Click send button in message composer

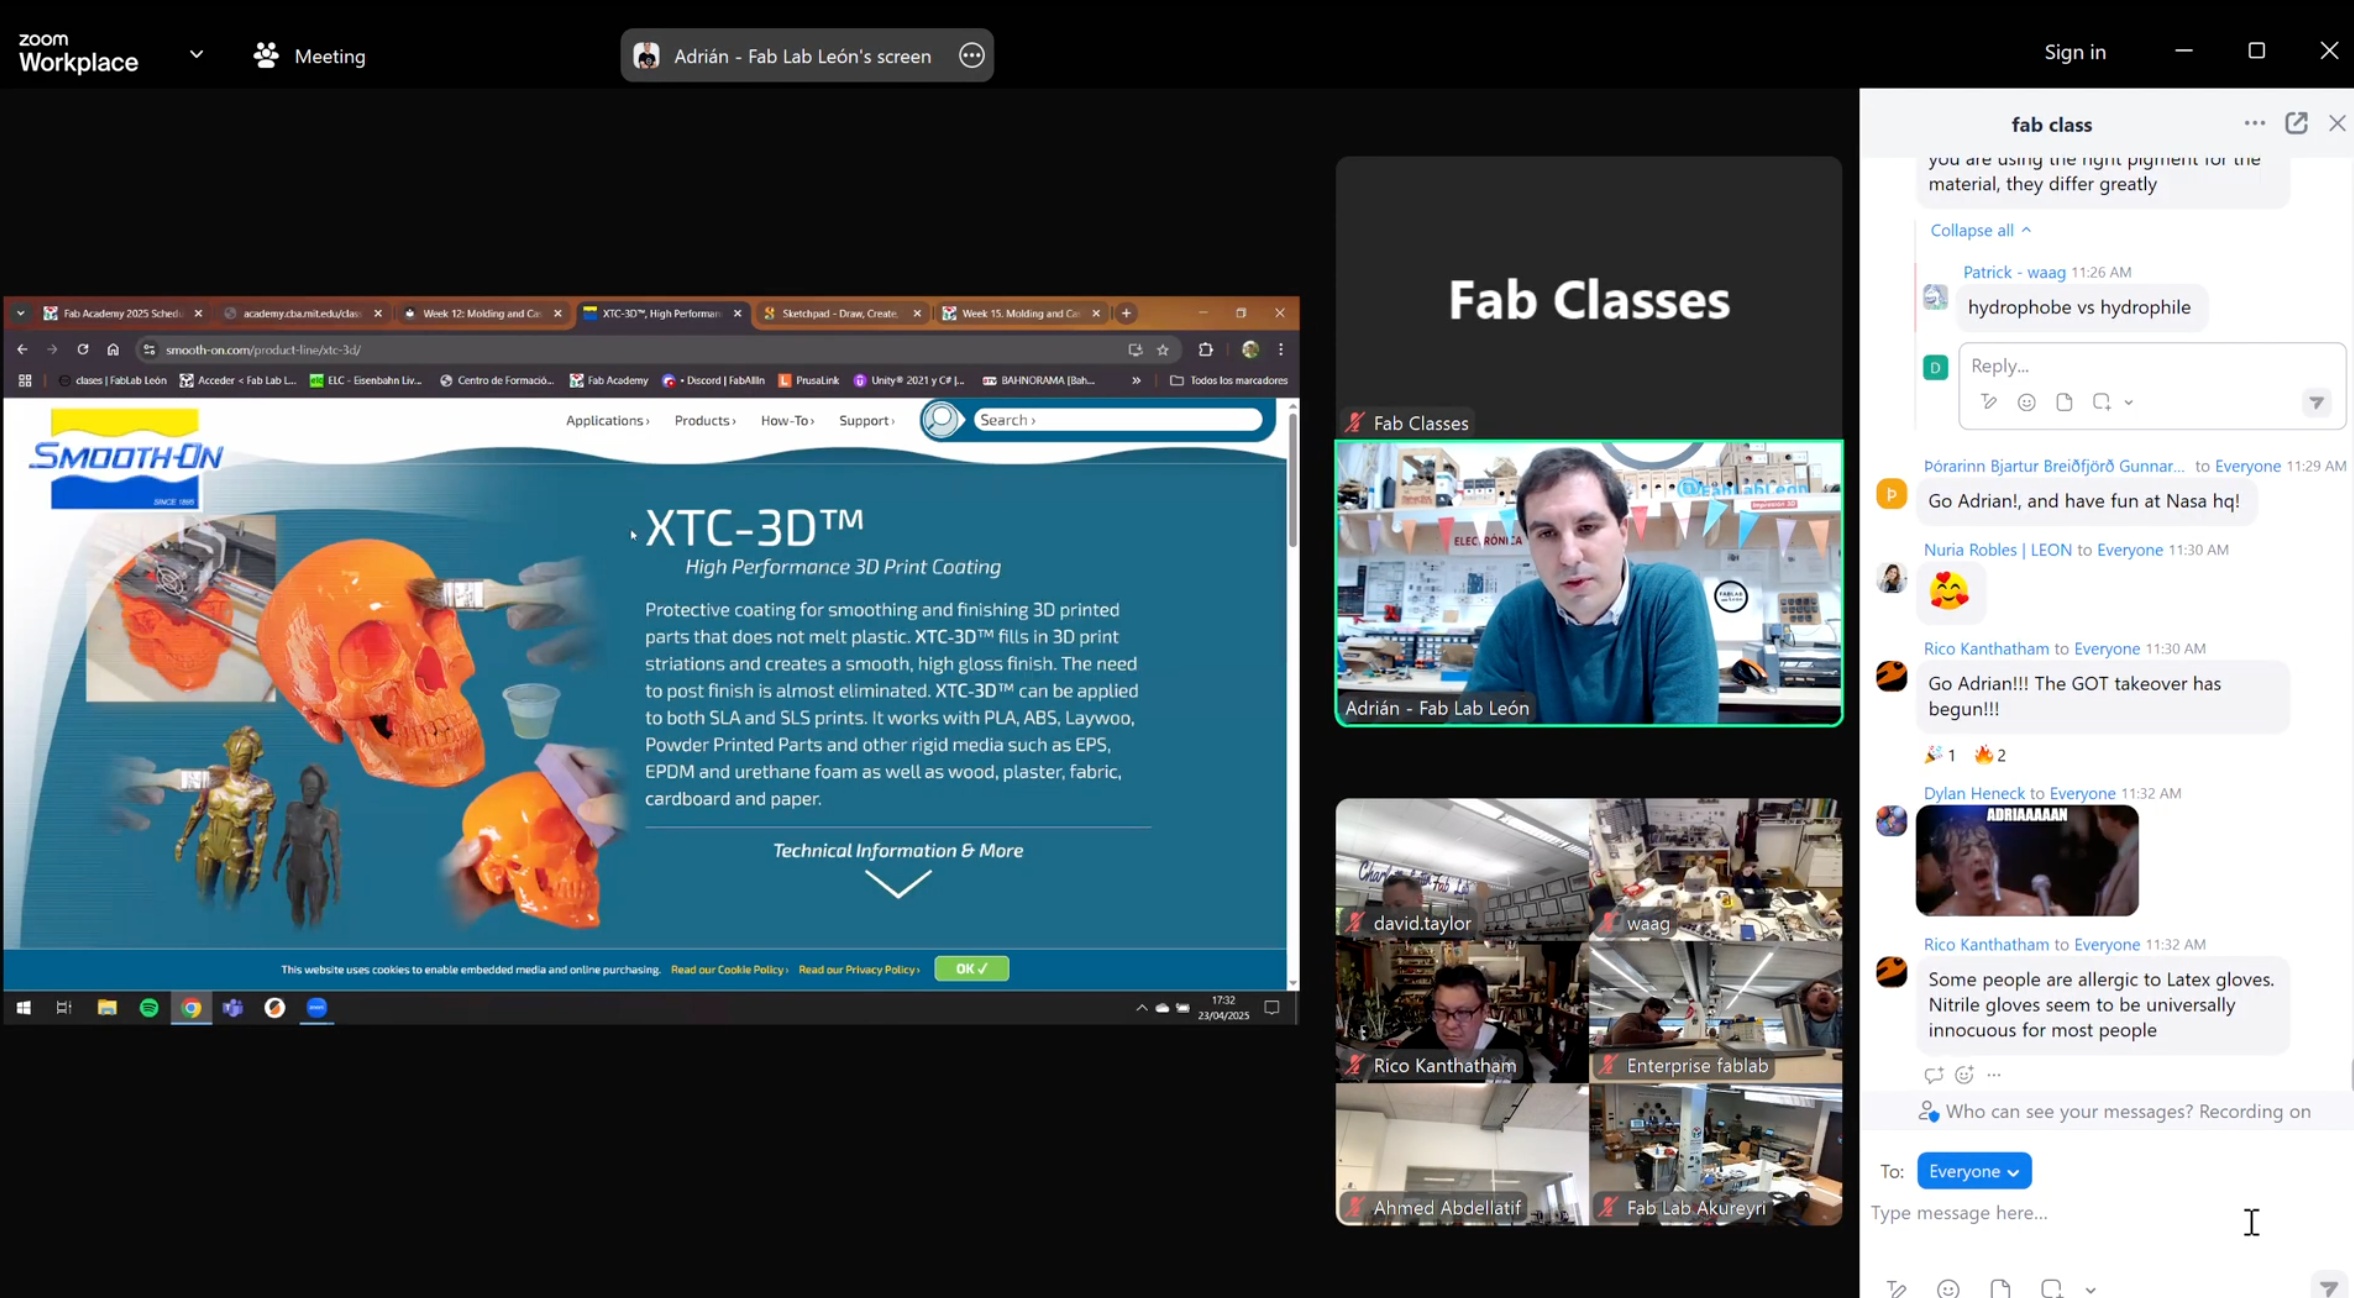click(x=2329, y=1287)
